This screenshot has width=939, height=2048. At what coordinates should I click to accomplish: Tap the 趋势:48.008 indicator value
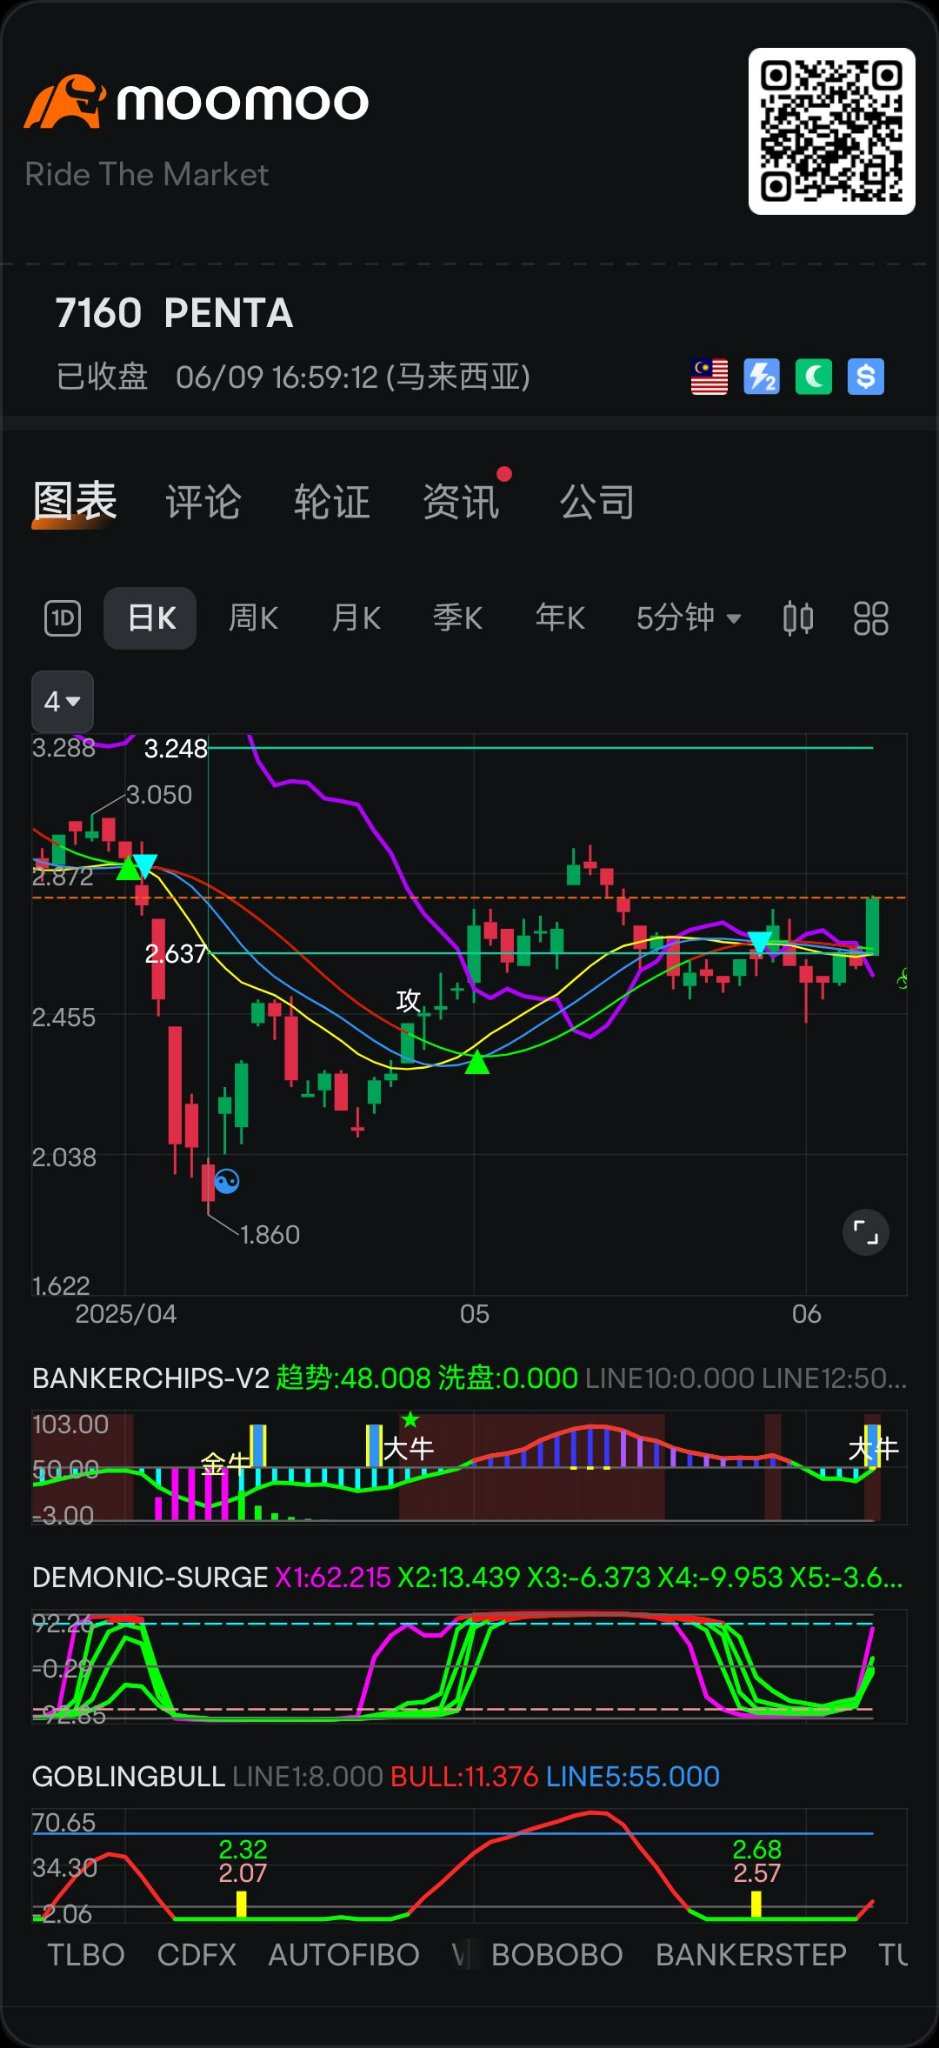coord(353,1378)
